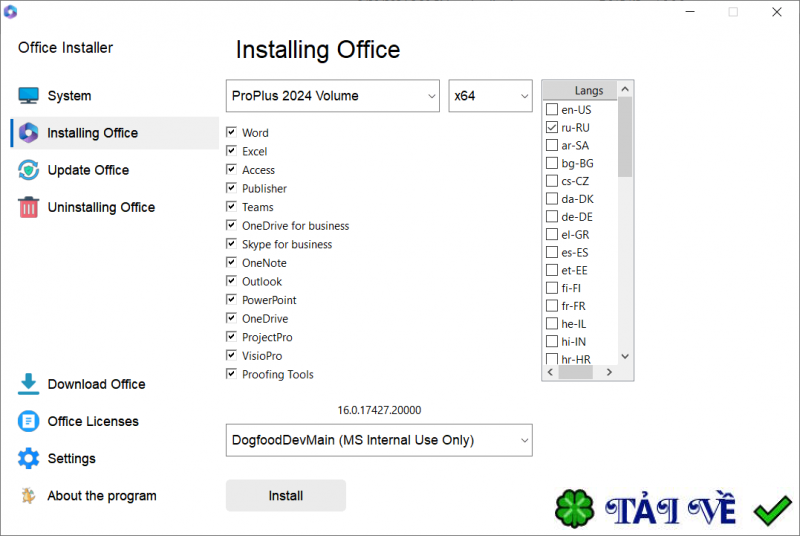
Task: Check the he-IL language
Action: click(x=552, y=323)
